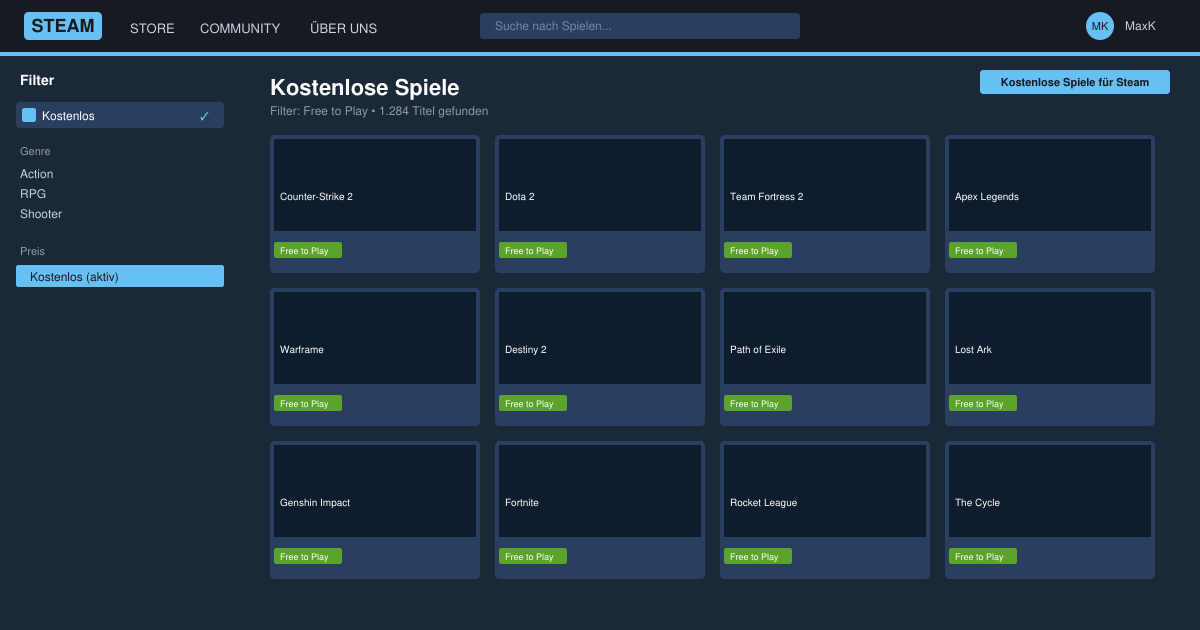
Task: Click the '1.284 Titel gefunden' filter summary
Action: (434, 111)
